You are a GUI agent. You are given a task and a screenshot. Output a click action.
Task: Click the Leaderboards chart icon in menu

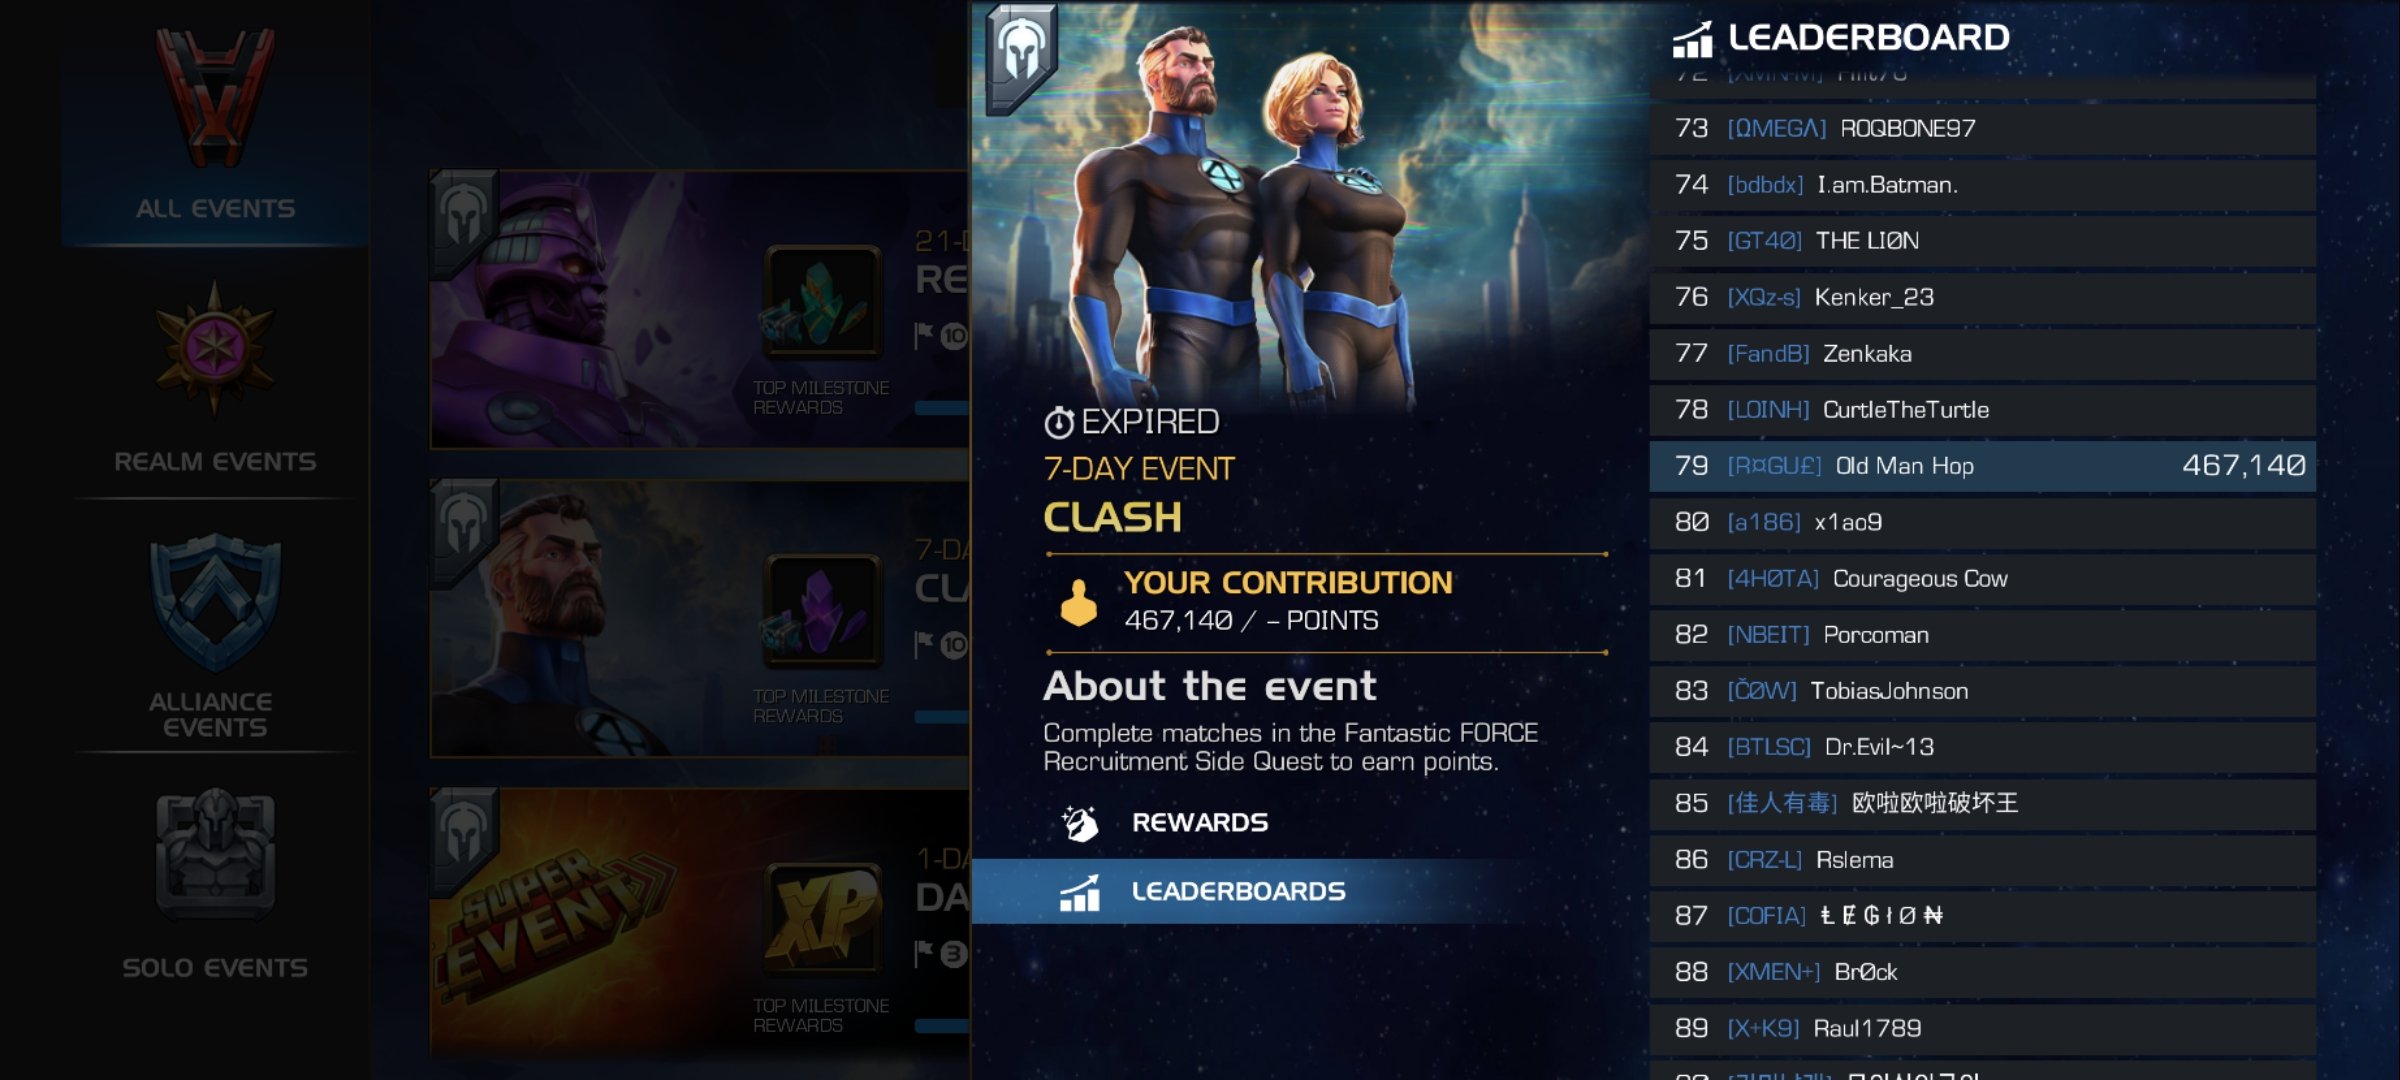[x=1080, y=892]
